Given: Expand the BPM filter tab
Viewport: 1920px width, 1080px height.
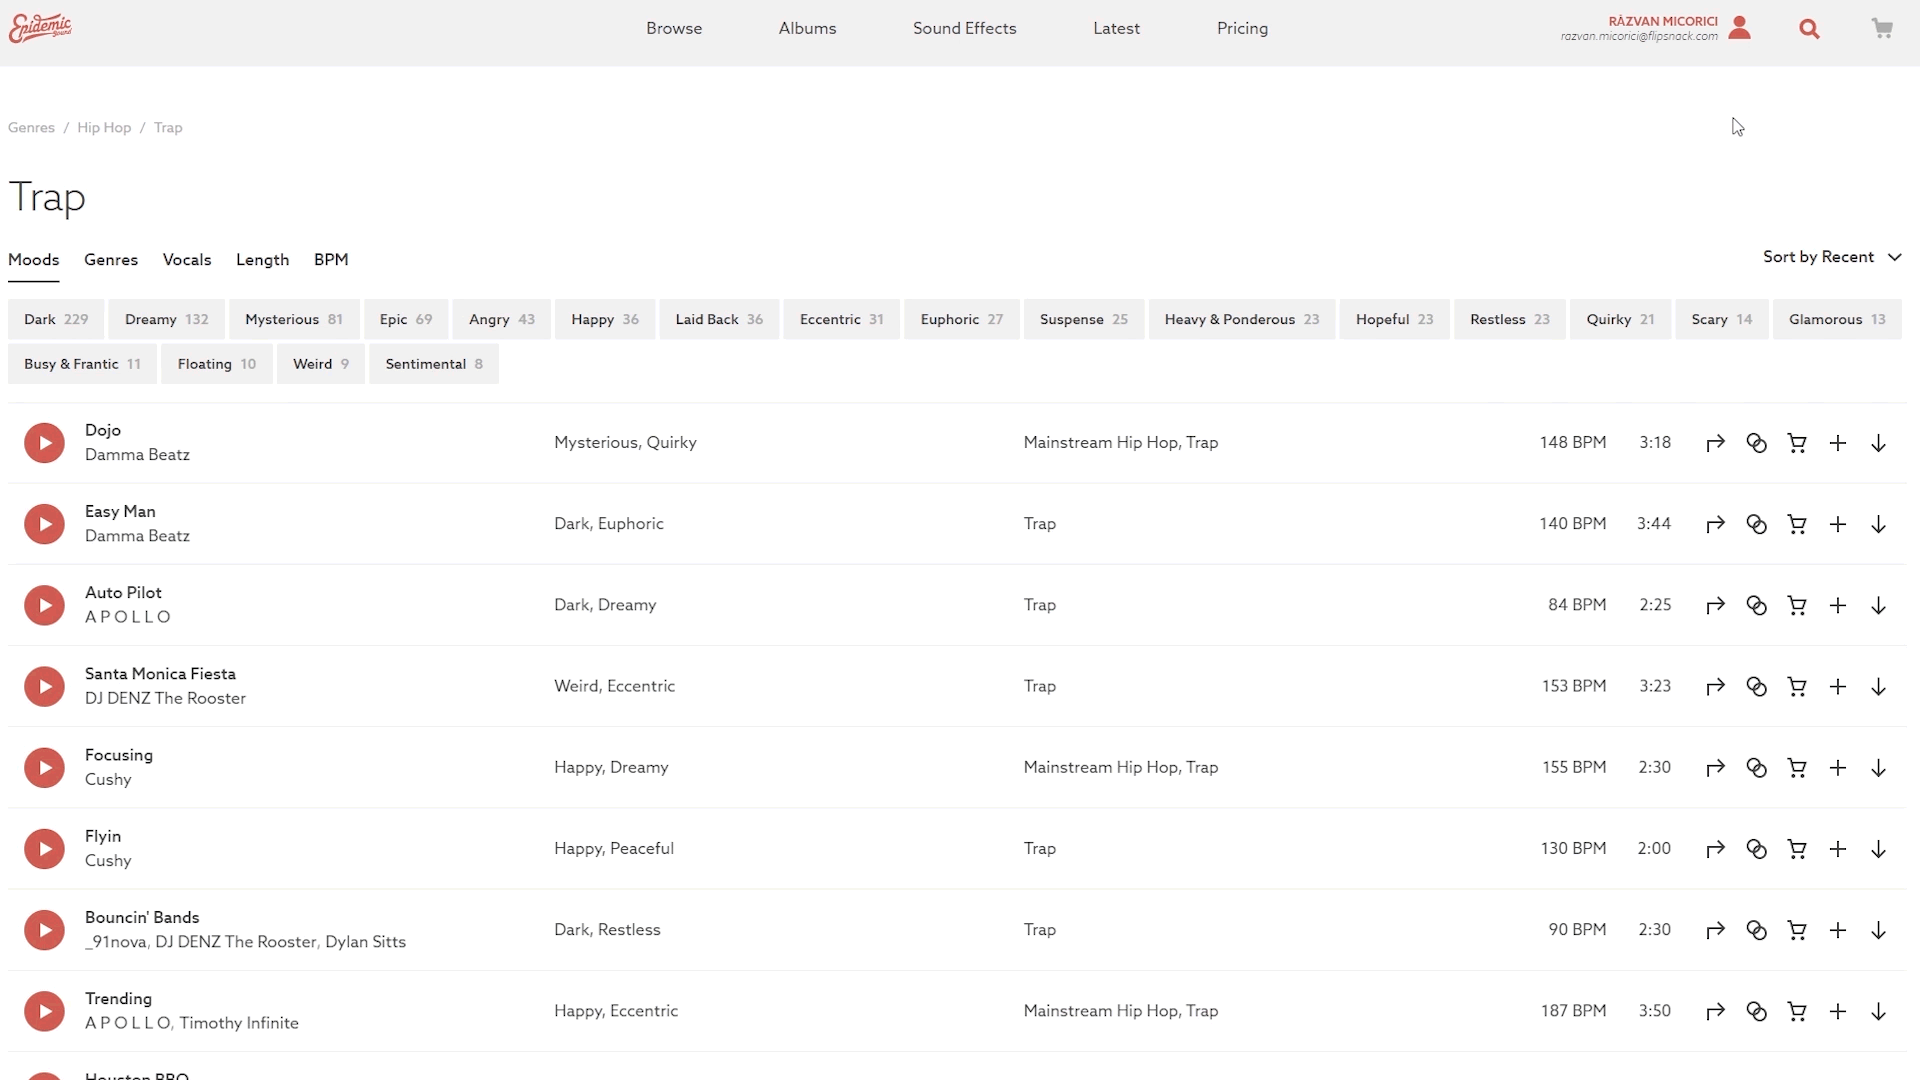Looking at the screenshot, I should point(331,259).
